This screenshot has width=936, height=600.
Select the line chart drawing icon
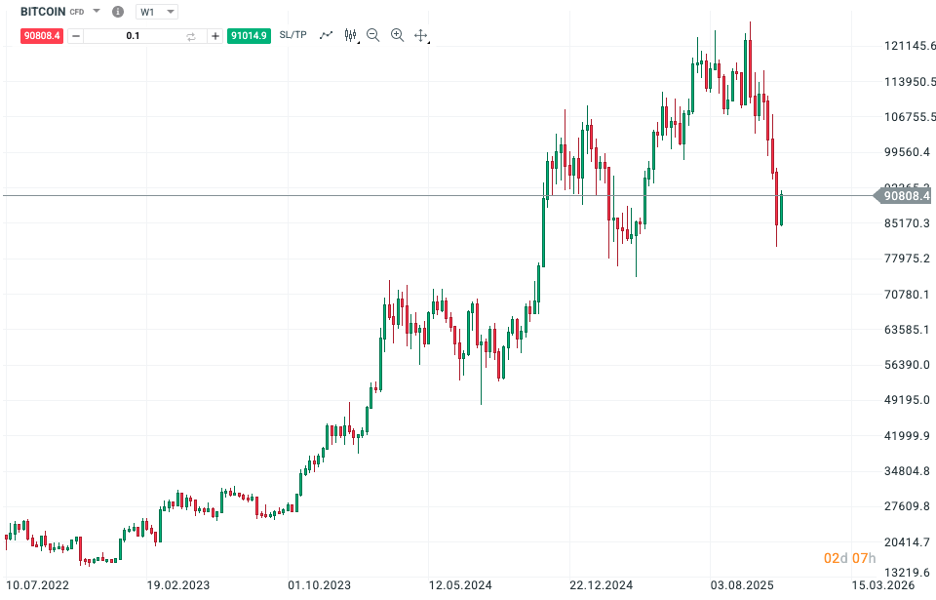(x=325, y=34)
